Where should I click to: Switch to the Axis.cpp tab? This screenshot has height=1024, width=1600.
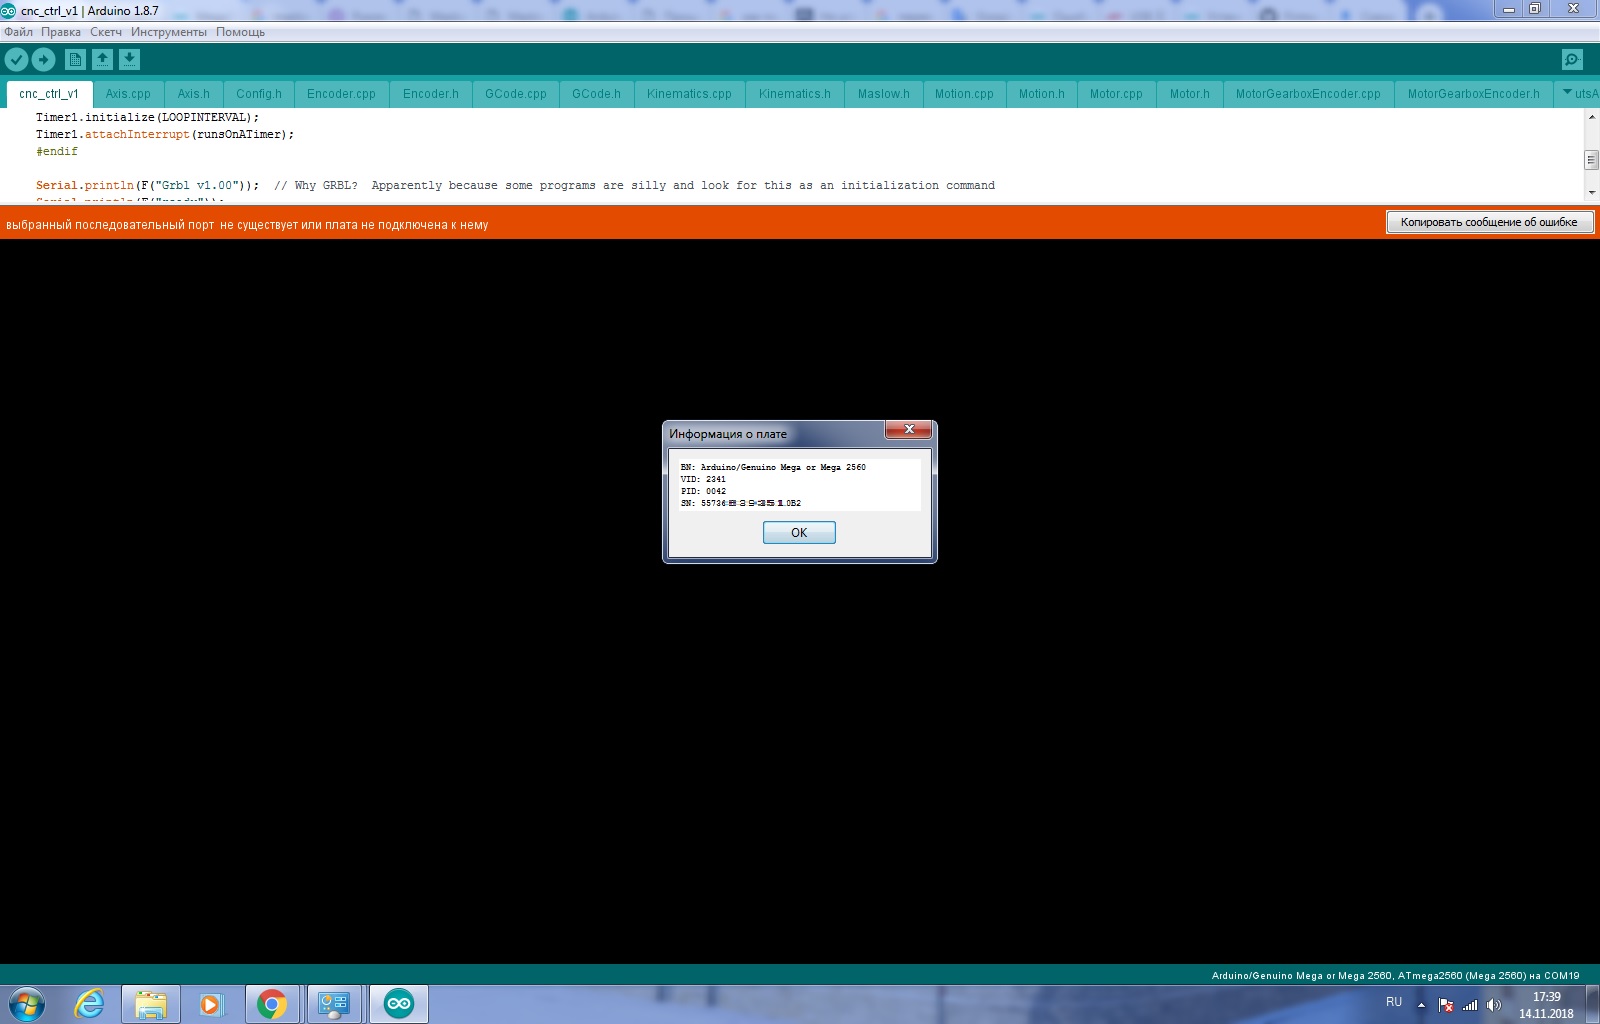[x=128, y=94]
